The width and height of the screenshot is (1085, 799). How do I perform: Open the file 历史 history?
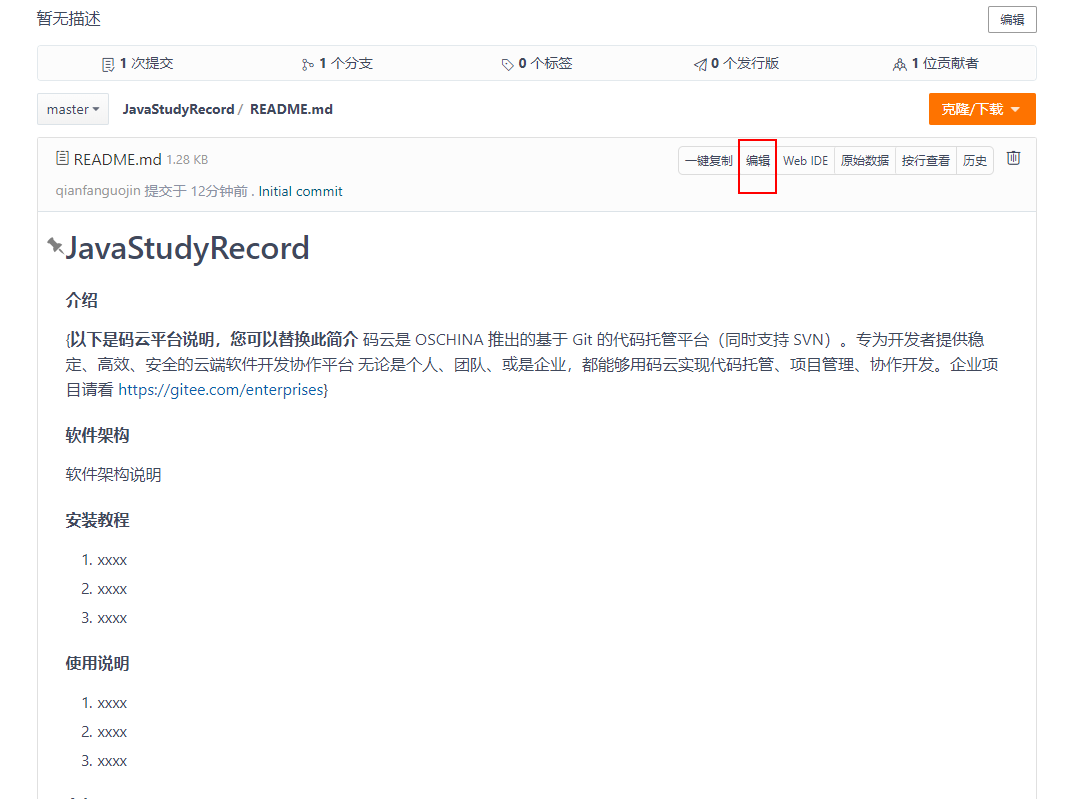click(x=974, y=161)
